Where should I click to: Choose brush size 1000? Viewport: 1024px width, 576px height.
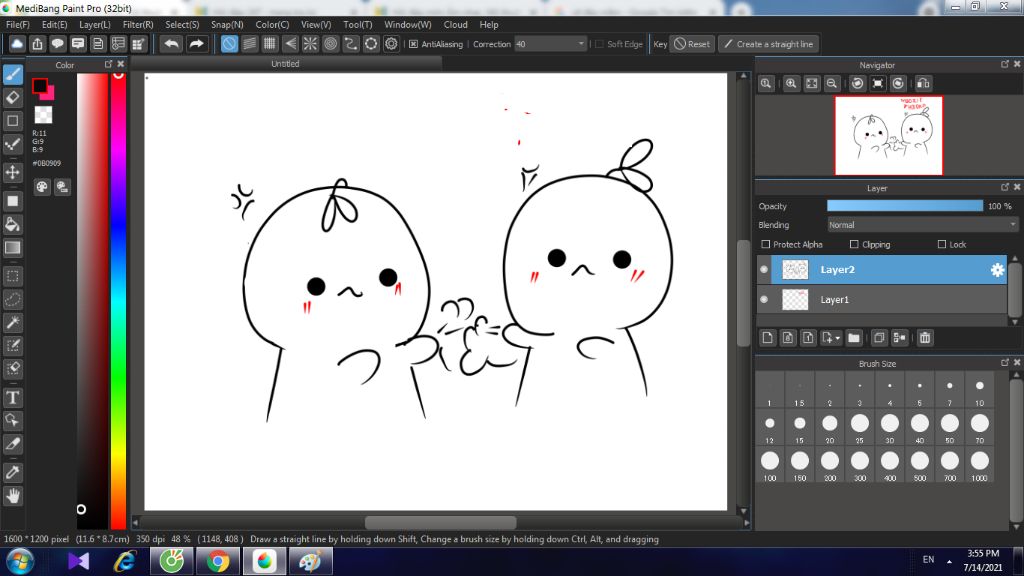[979, 465]
